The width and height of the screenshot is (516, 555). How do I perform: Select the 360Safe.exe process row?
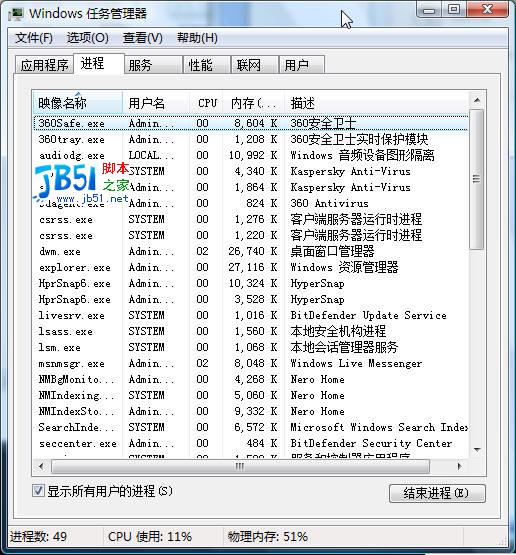click(x=251, y=123)
